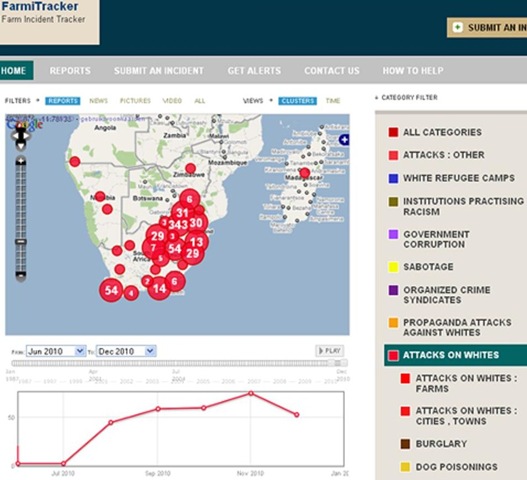Click the 30 incident cluster marker
Screen dimensions: 527x480
click(x=196, y=223)
